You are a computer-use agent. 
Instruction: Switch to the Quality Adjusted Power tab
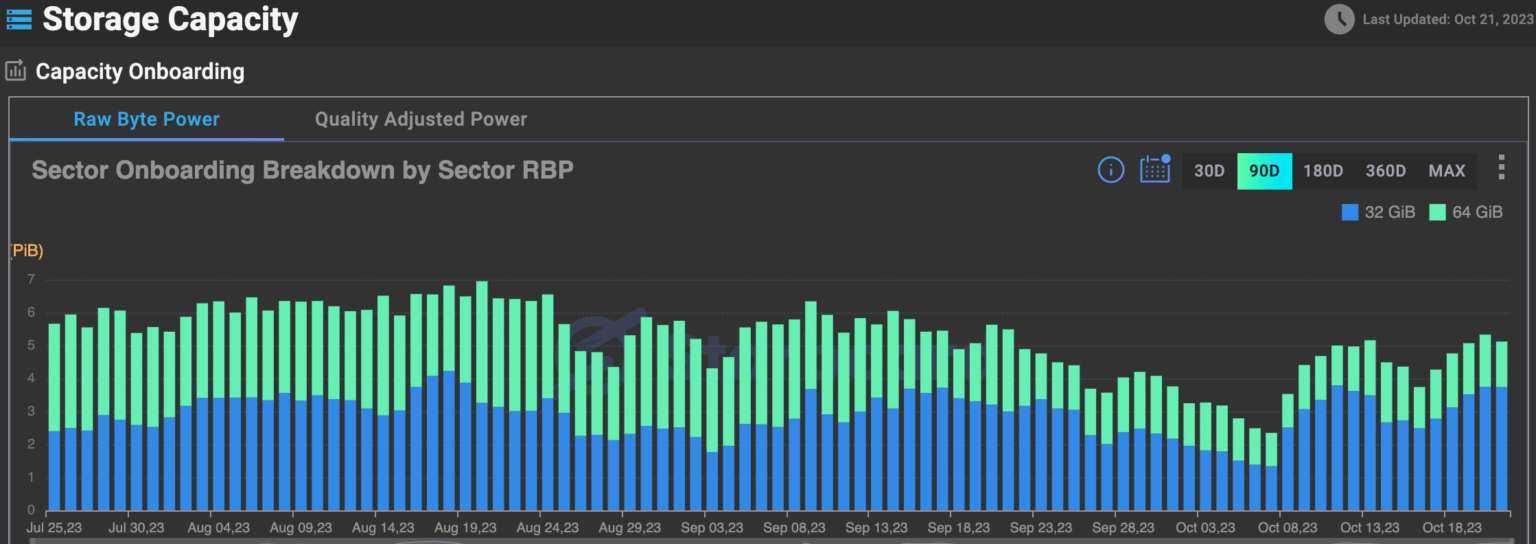click(x=420, y=119)
